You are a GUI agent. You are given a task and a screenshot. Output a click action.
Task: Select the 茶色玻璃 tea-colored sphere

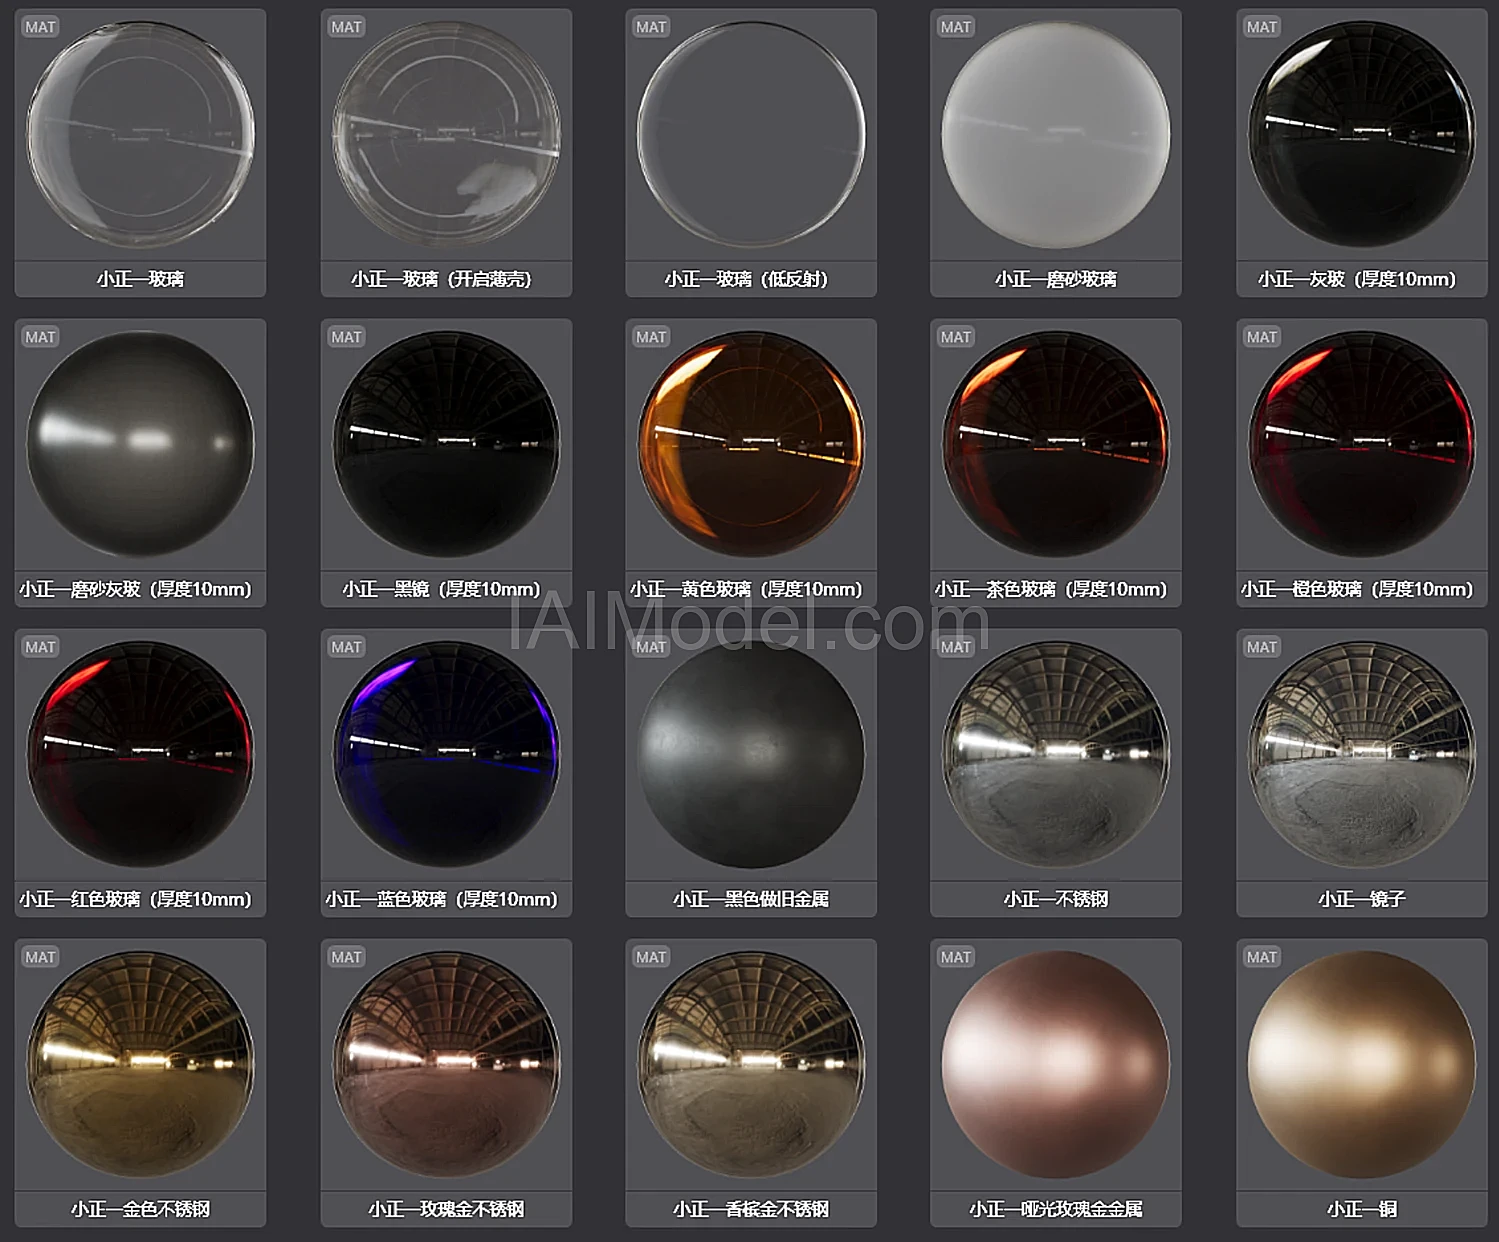click(1056, 445)
